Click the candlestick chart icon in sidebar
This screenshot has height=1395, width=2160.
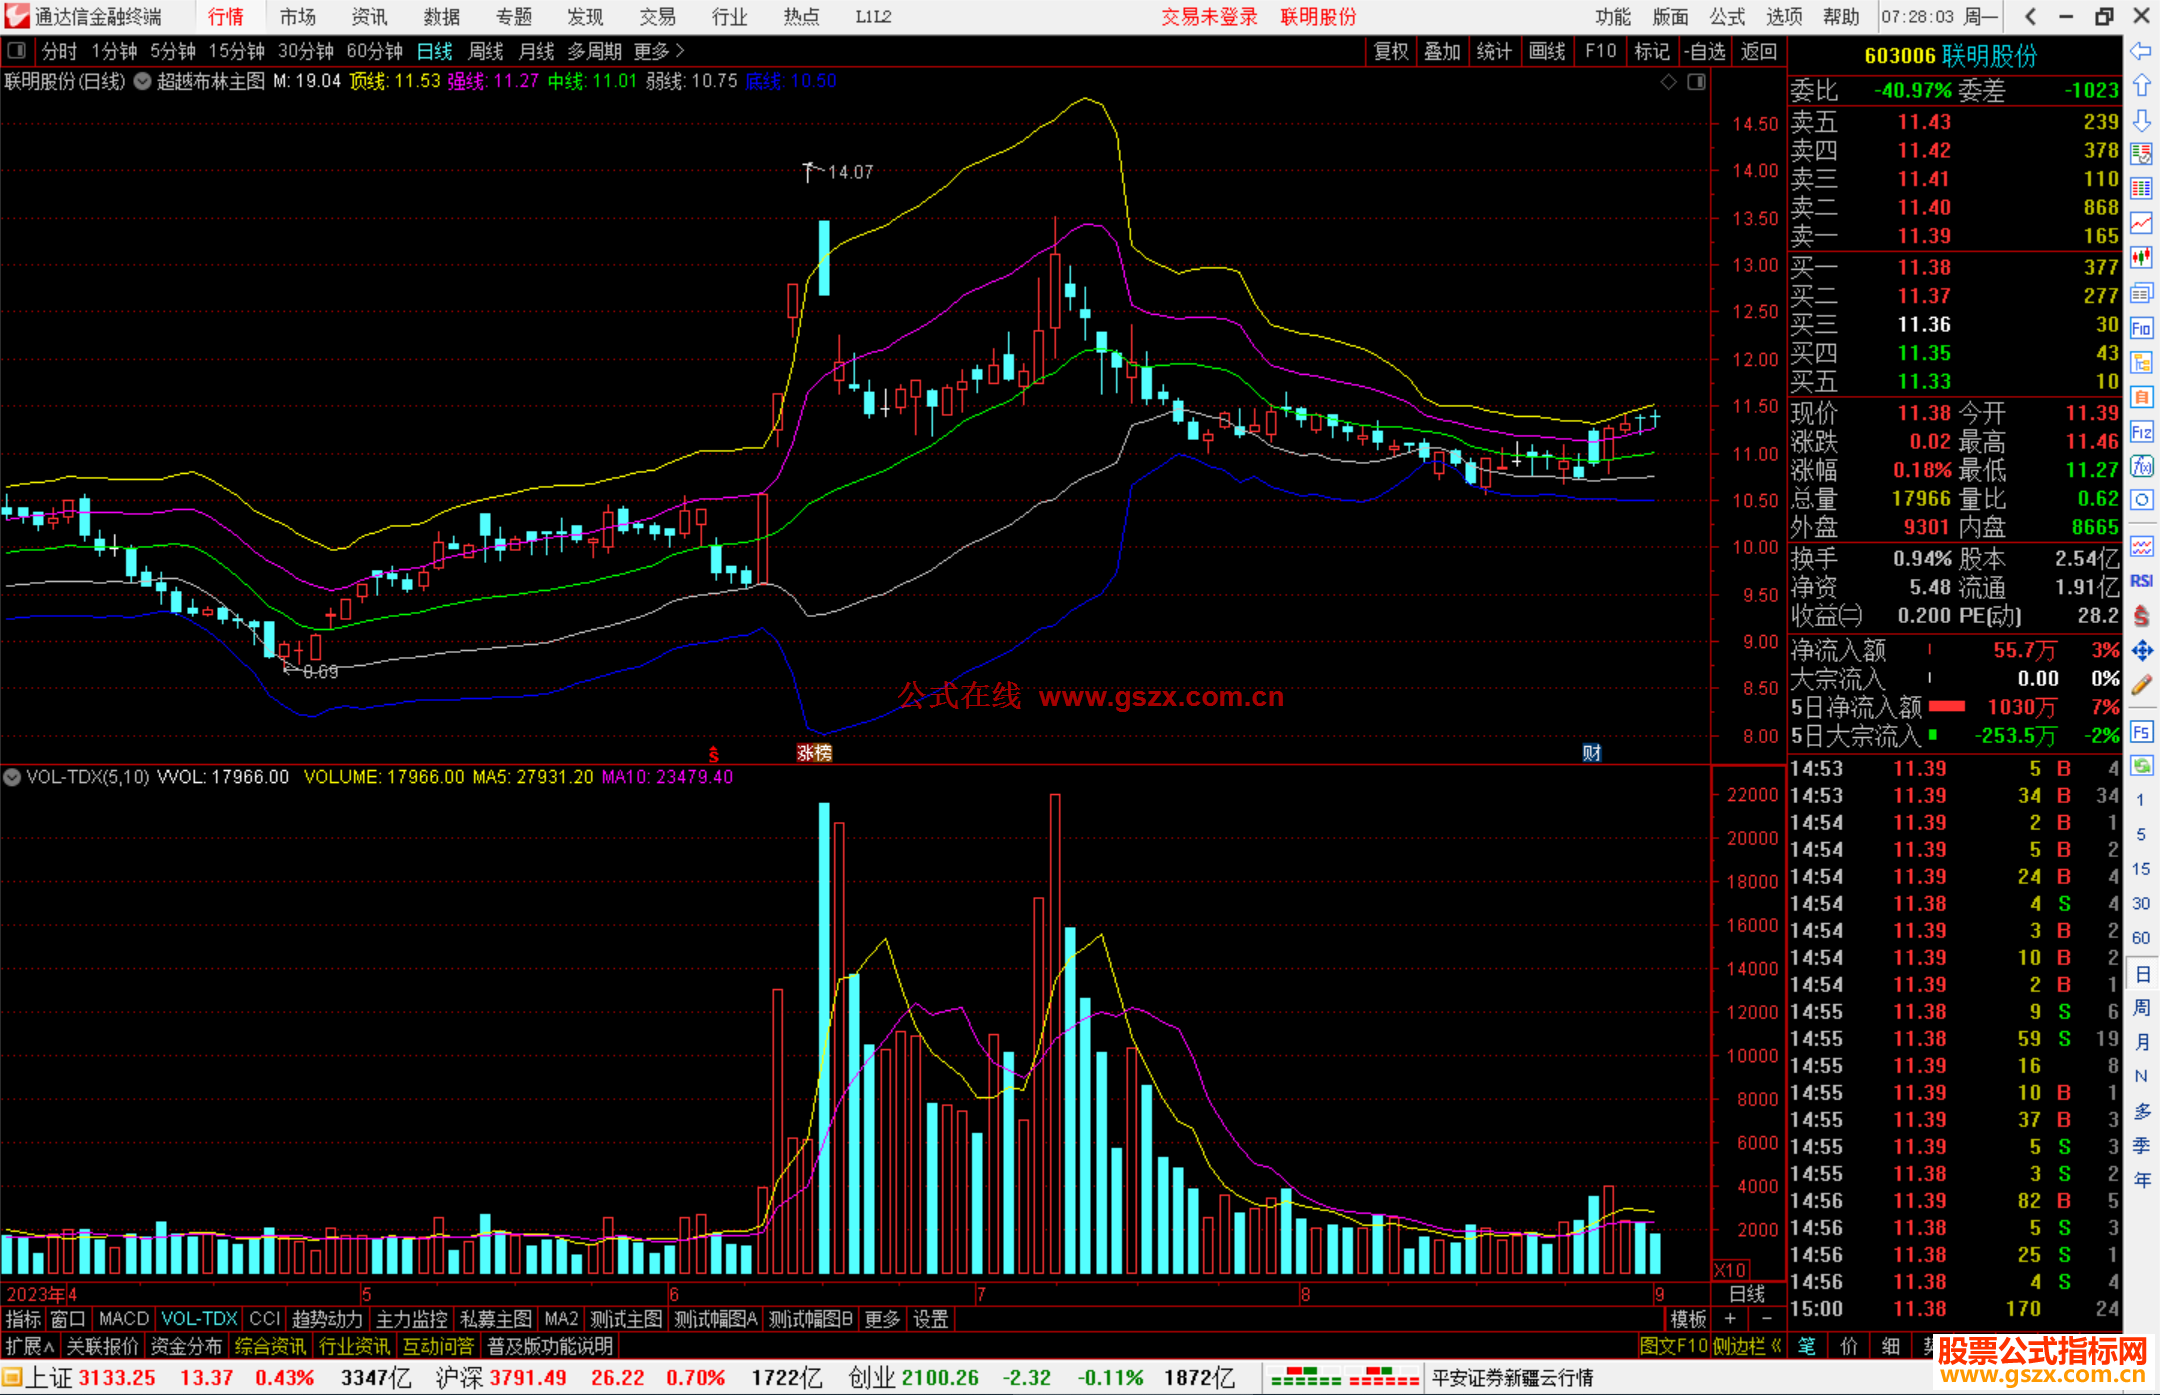[2141, 258]
